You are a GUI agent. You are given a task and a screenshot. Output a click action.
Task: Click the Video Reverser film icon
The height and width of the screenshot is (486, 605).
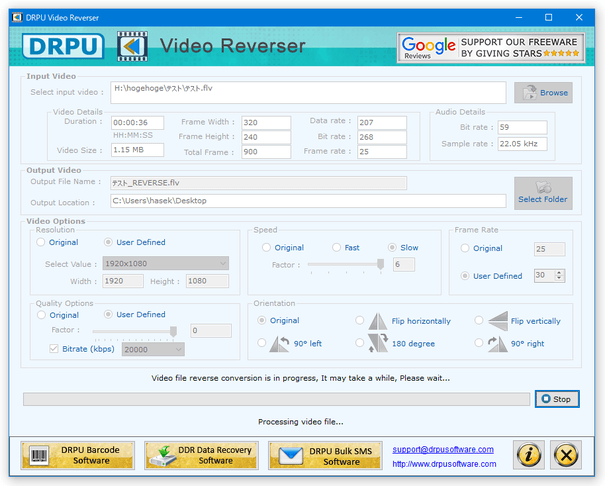[132, 46]
